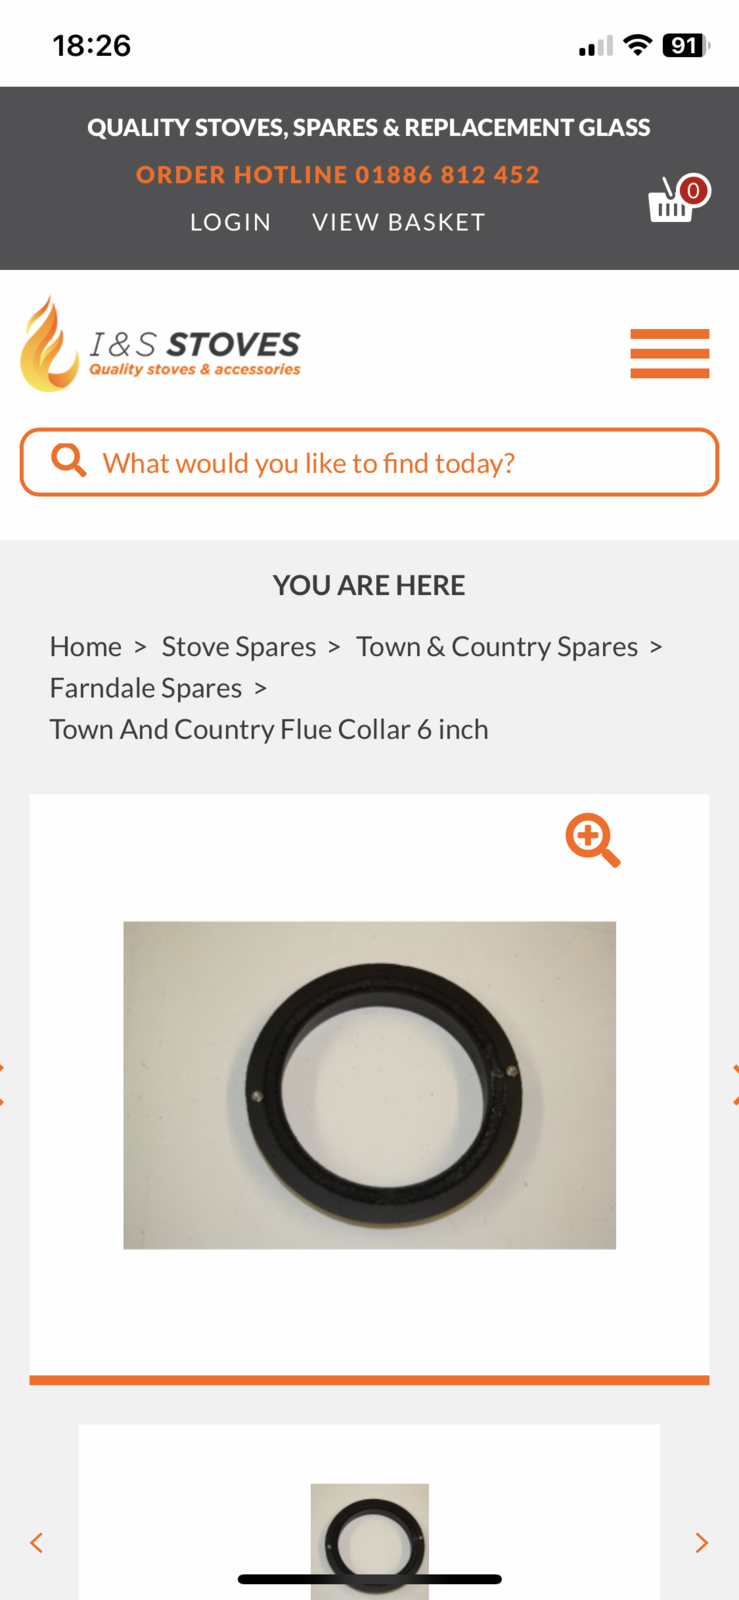
Task: Zoom product image with magnifier-plus icon
Action: click(x=592, y=840)
